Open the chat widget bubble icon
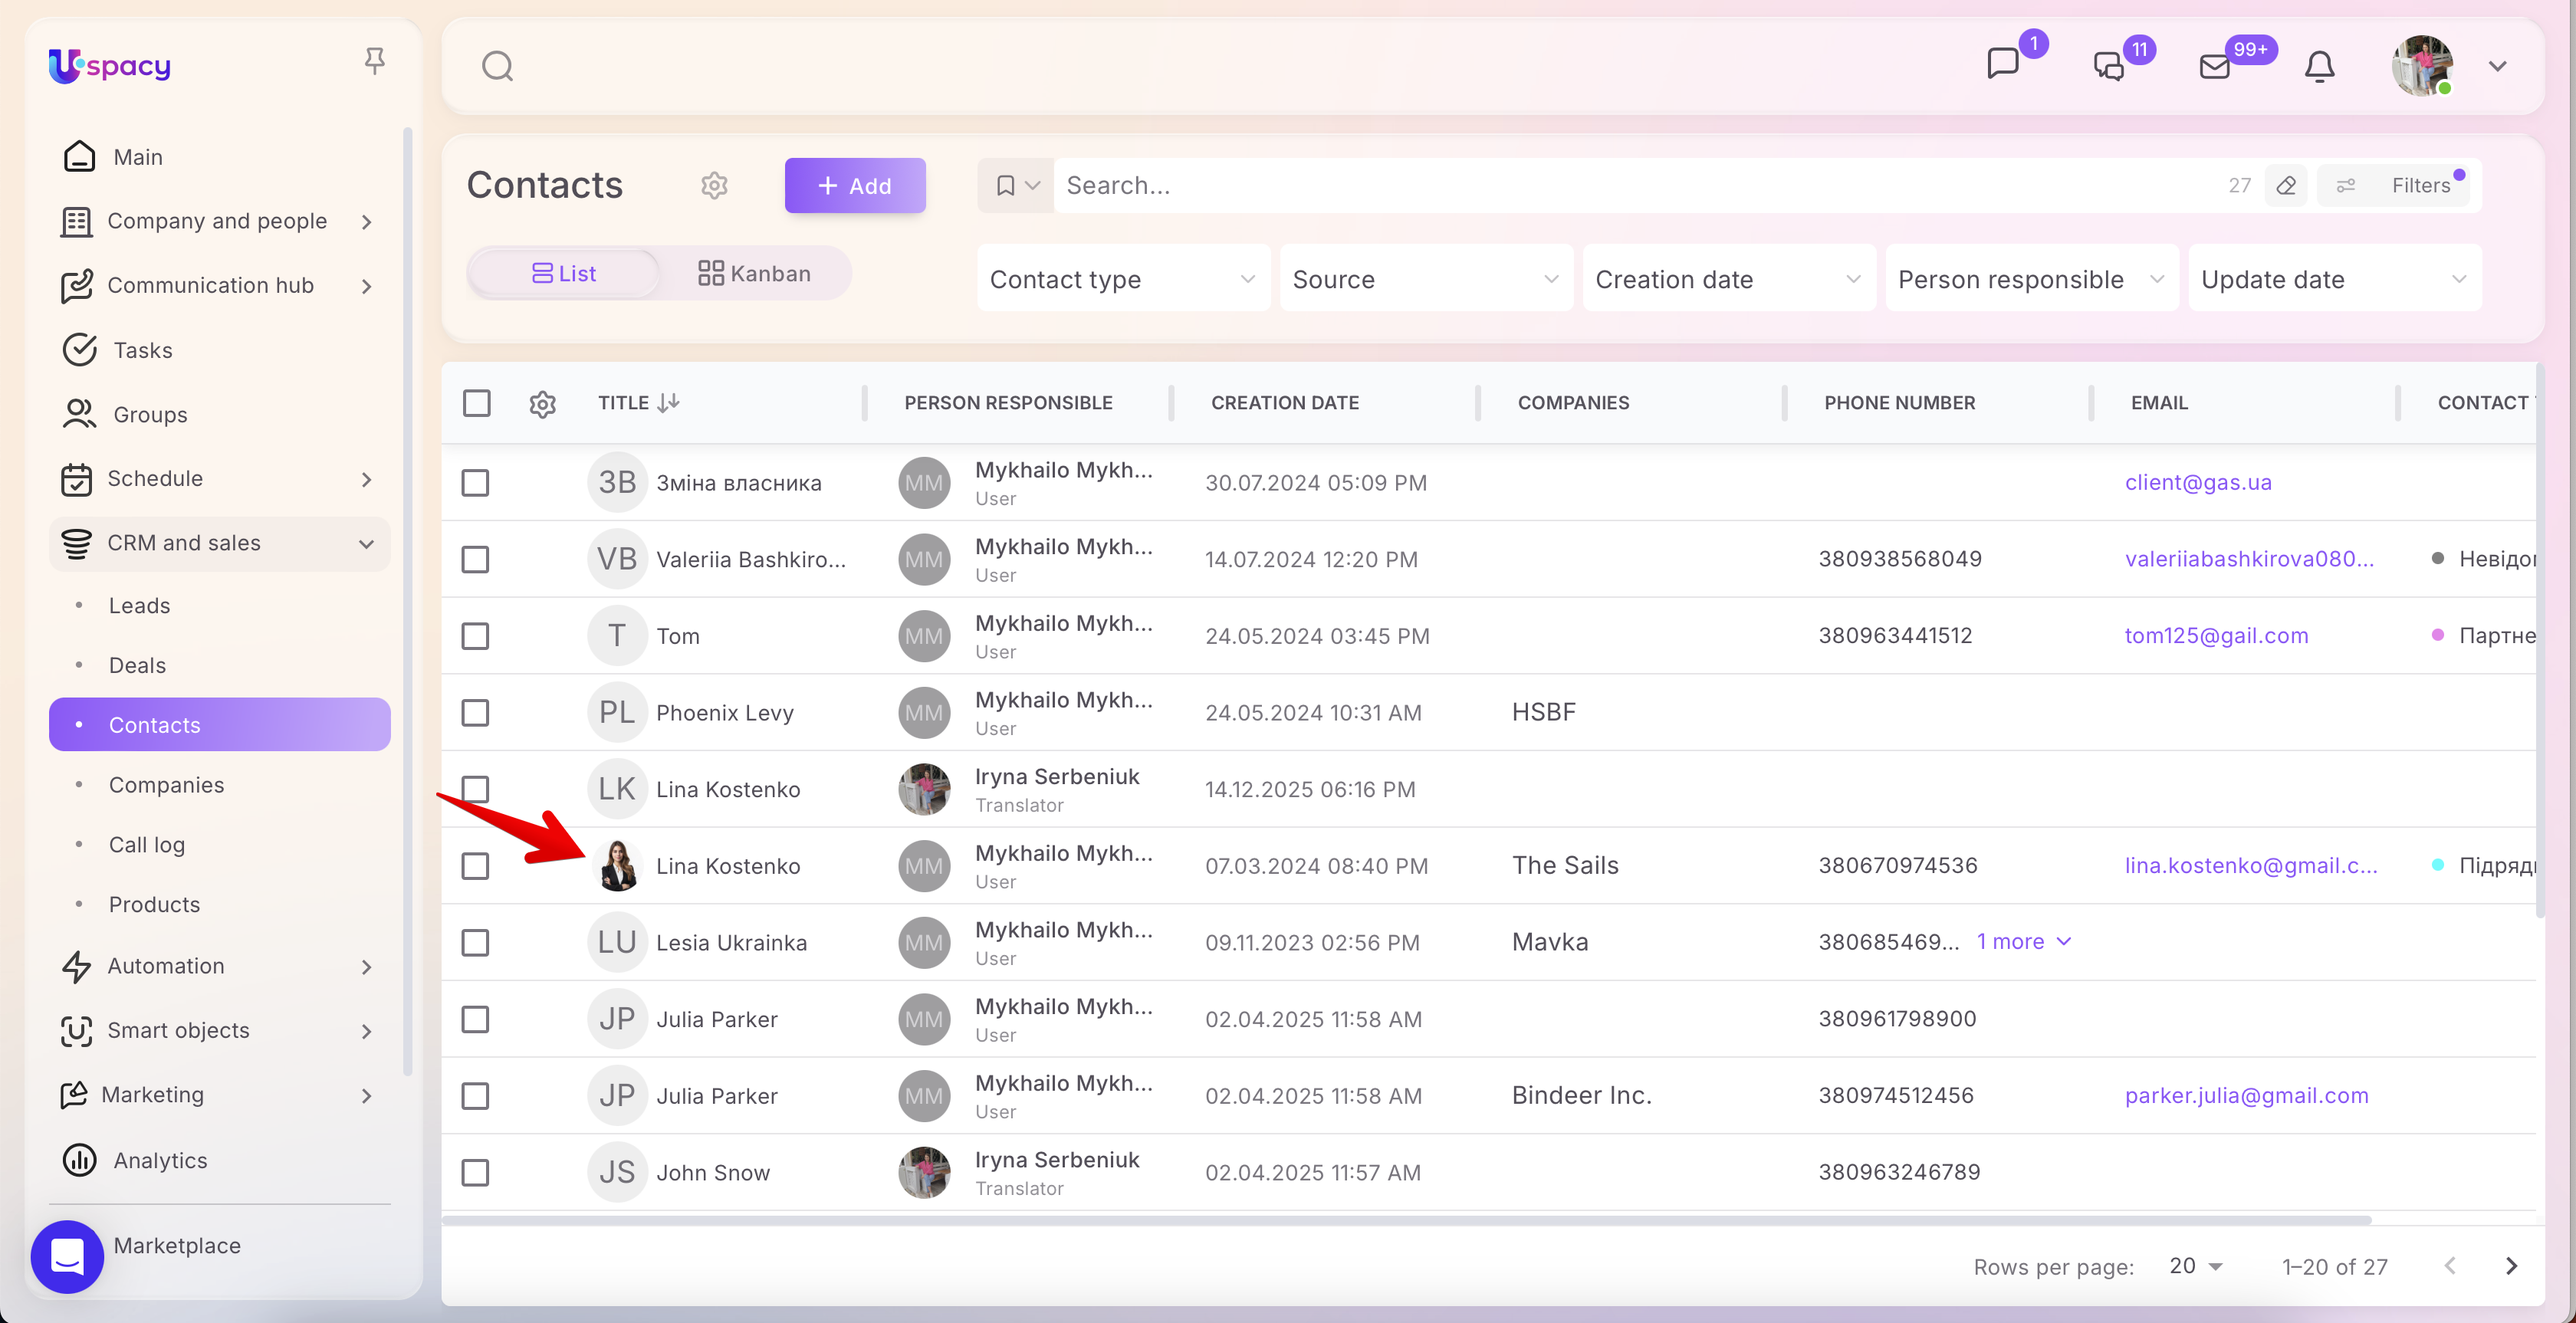 point(67,1256)
